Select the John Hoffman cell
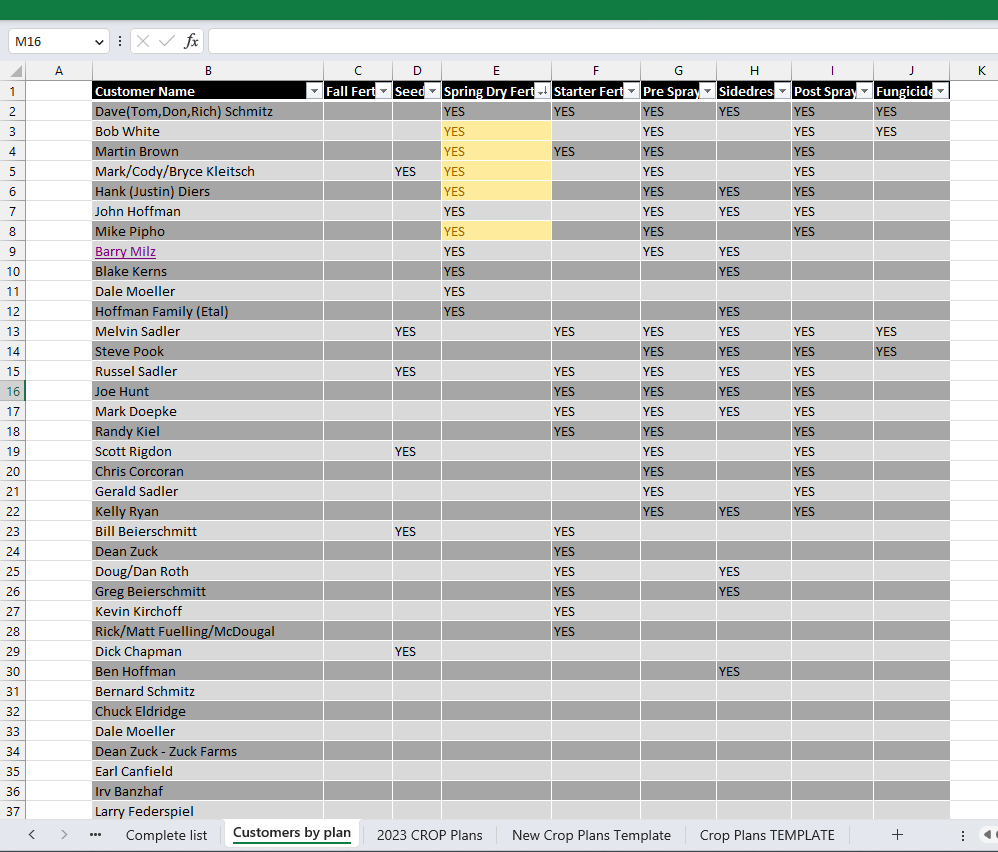The width and height of the screenshot is (998, 852). pos(208,211)
